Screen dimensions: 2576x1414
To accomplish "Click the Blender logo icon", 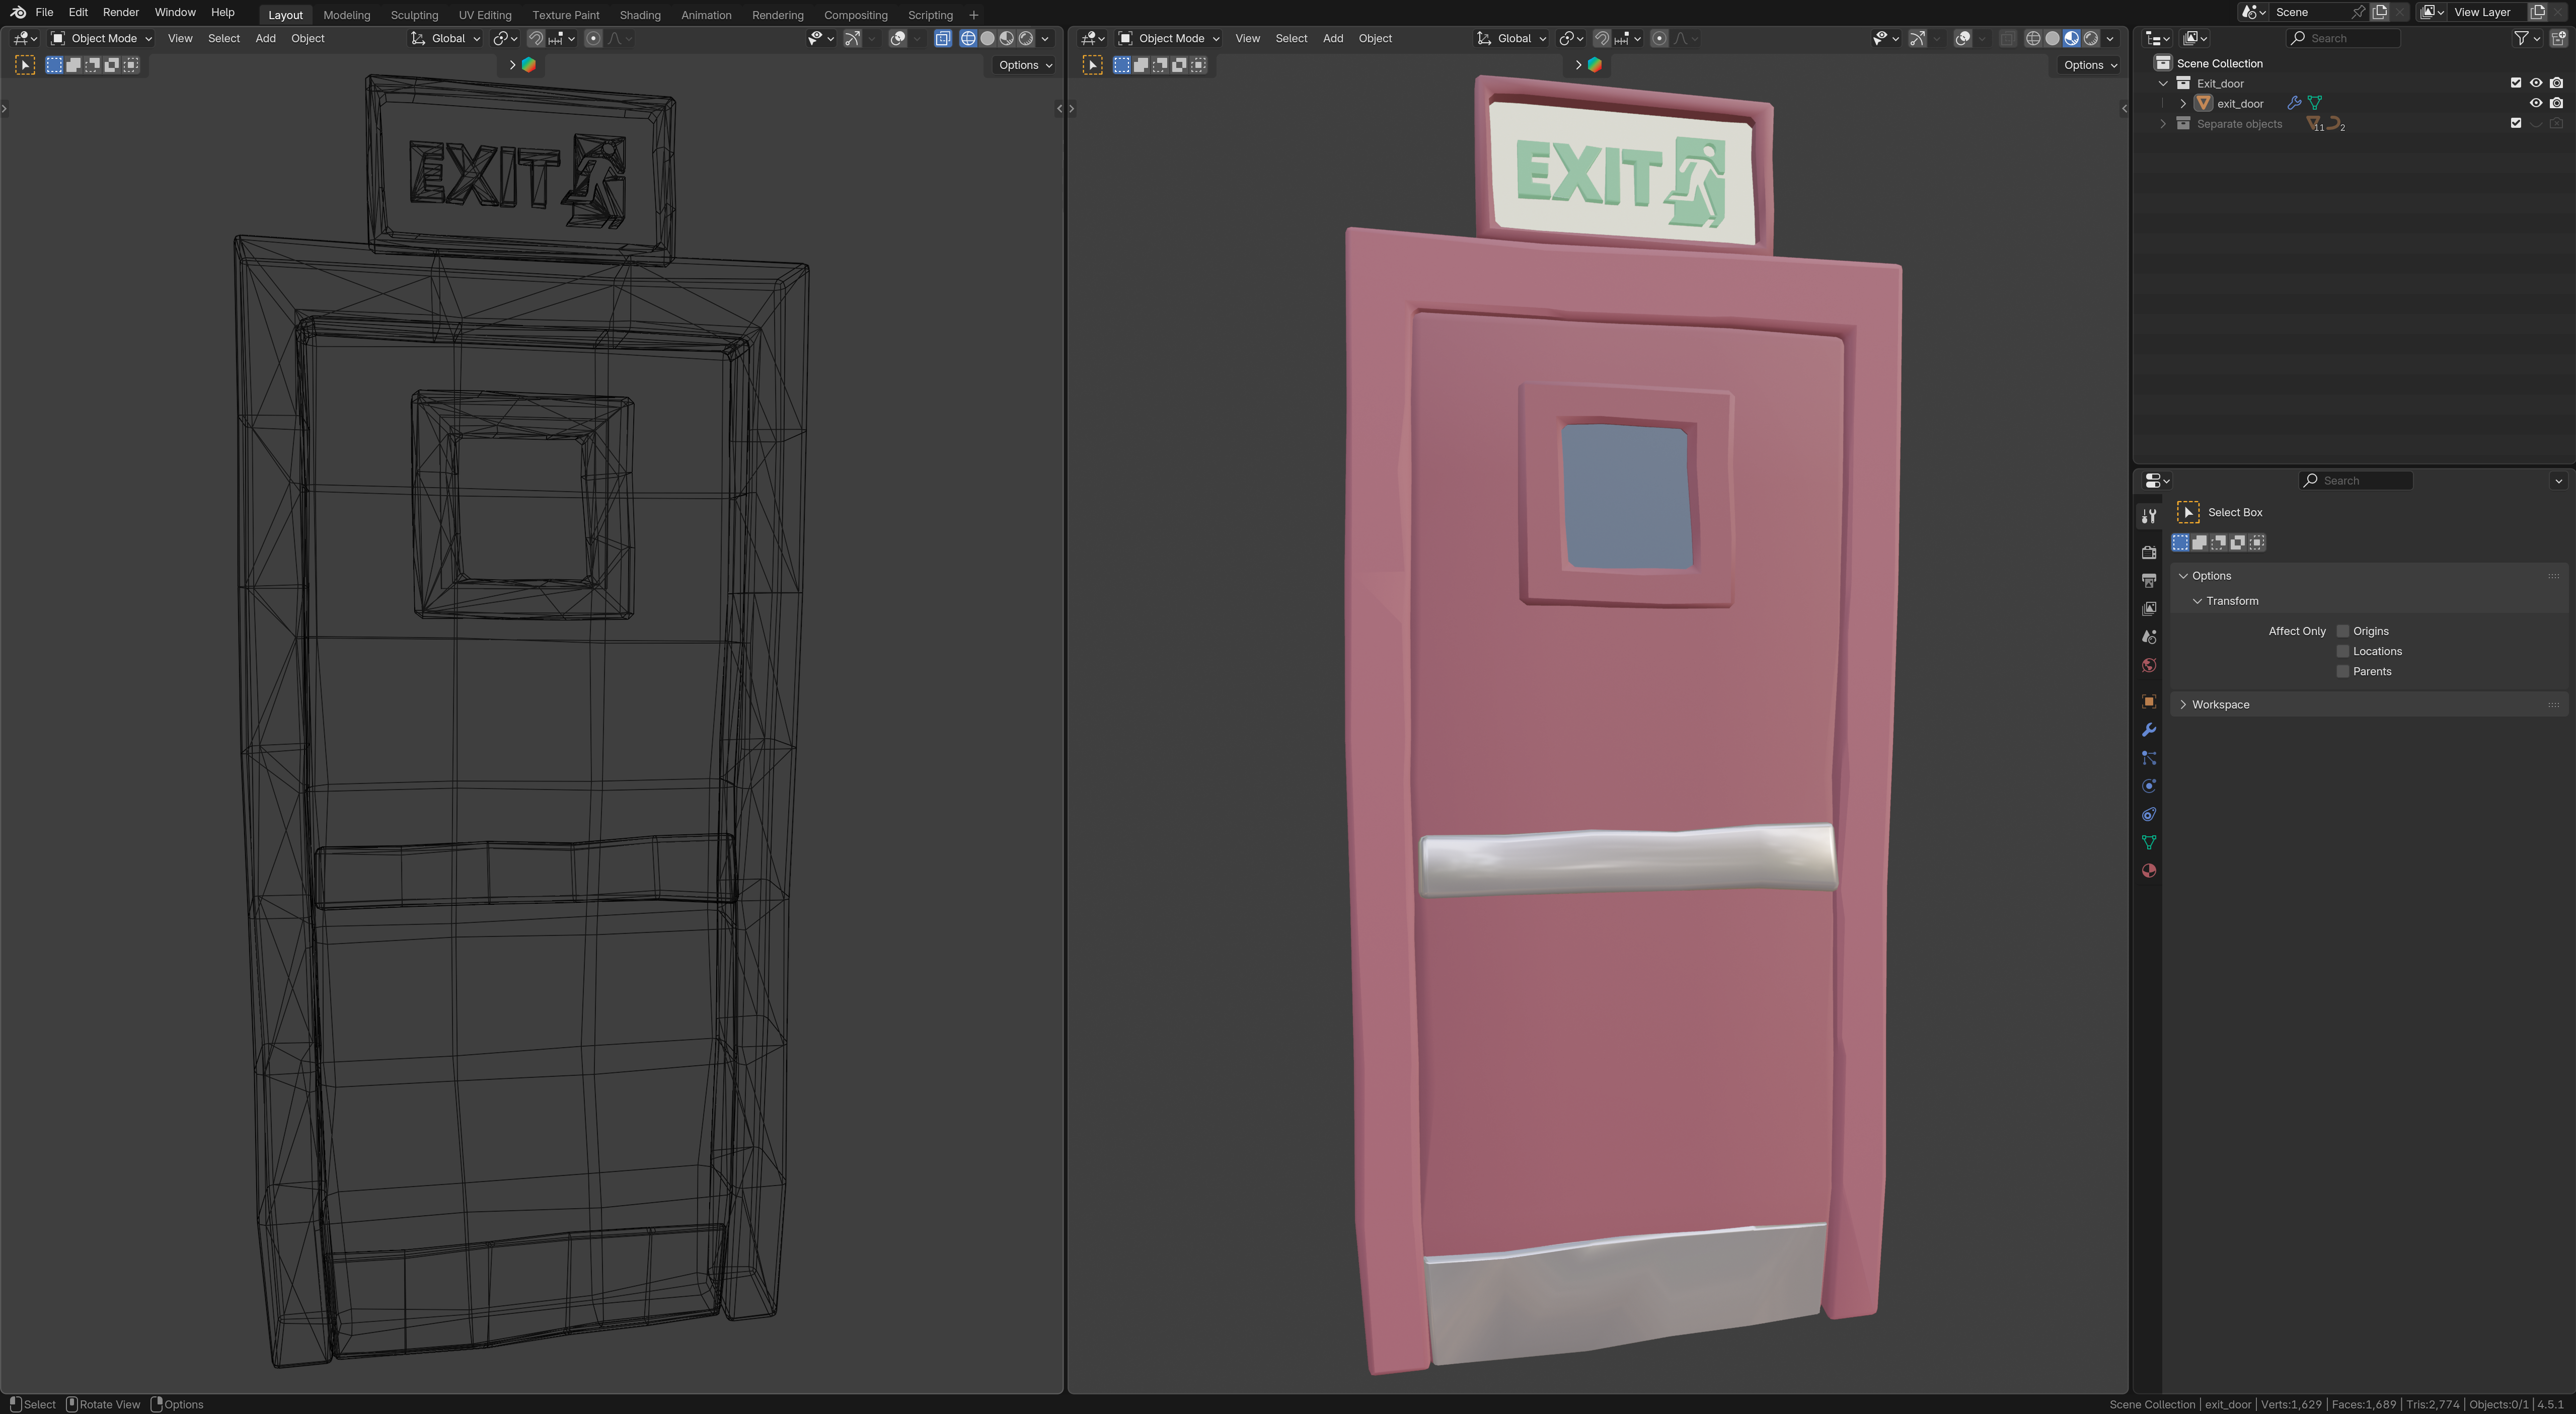I will (18, 13).
